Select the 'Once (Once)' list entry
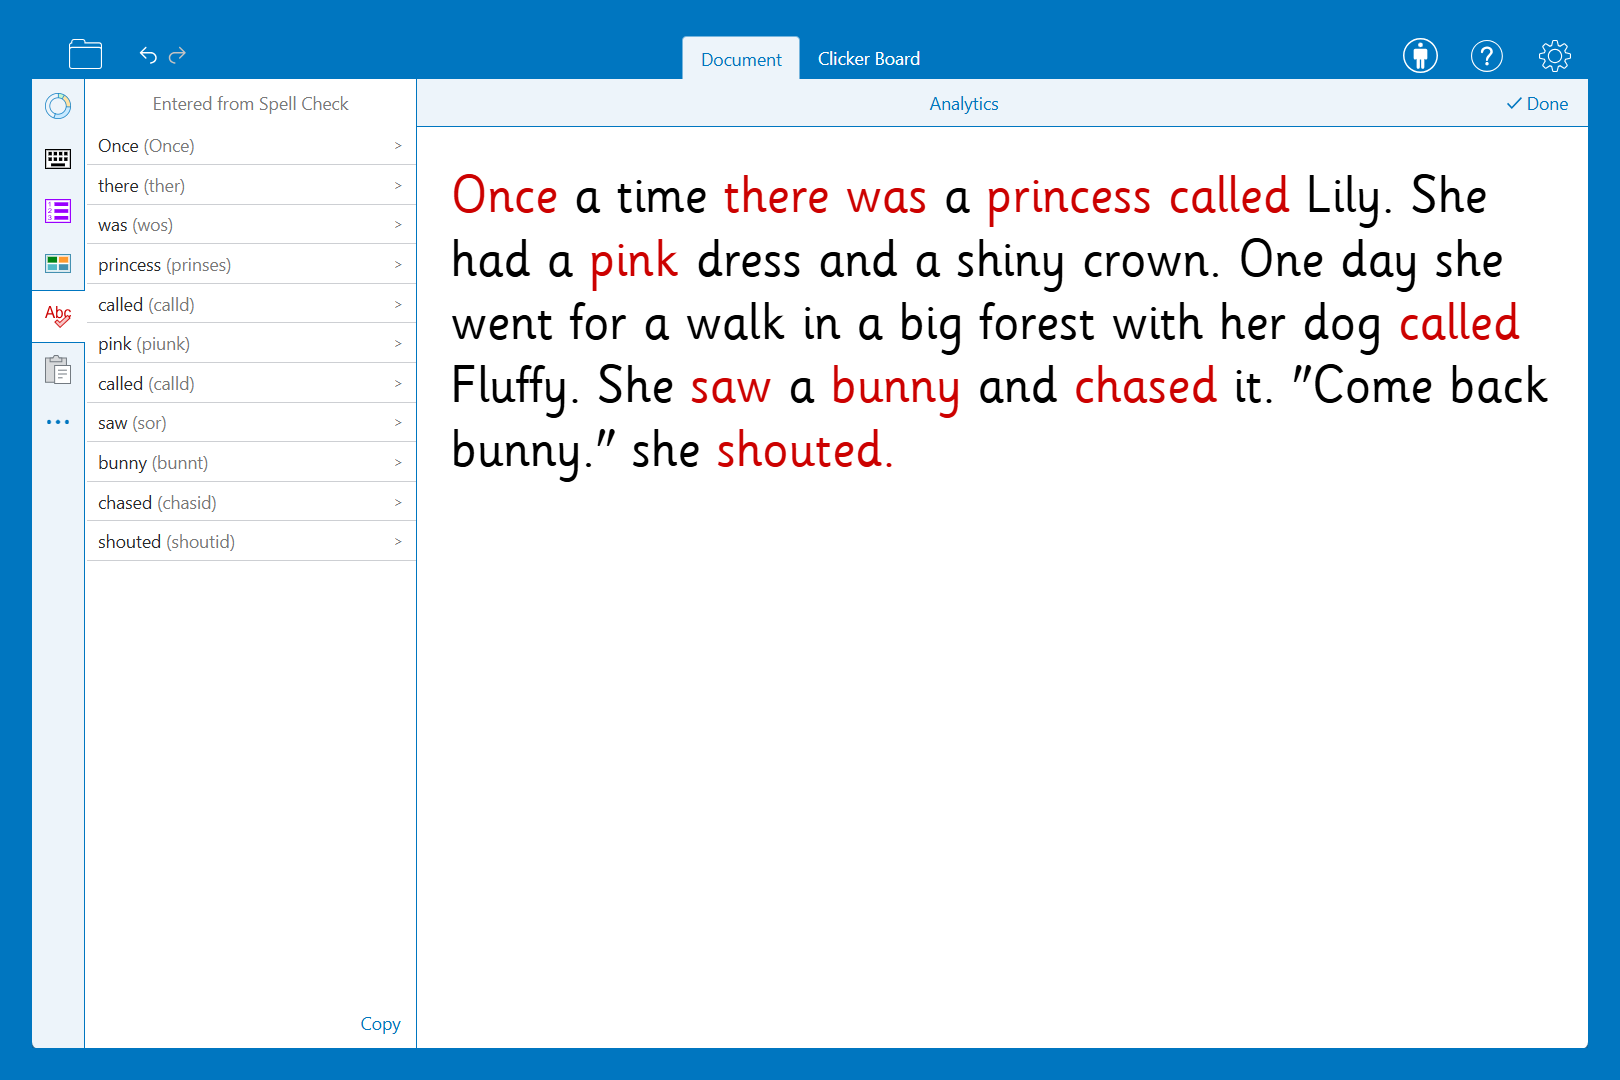 click(x=251, y=146)
